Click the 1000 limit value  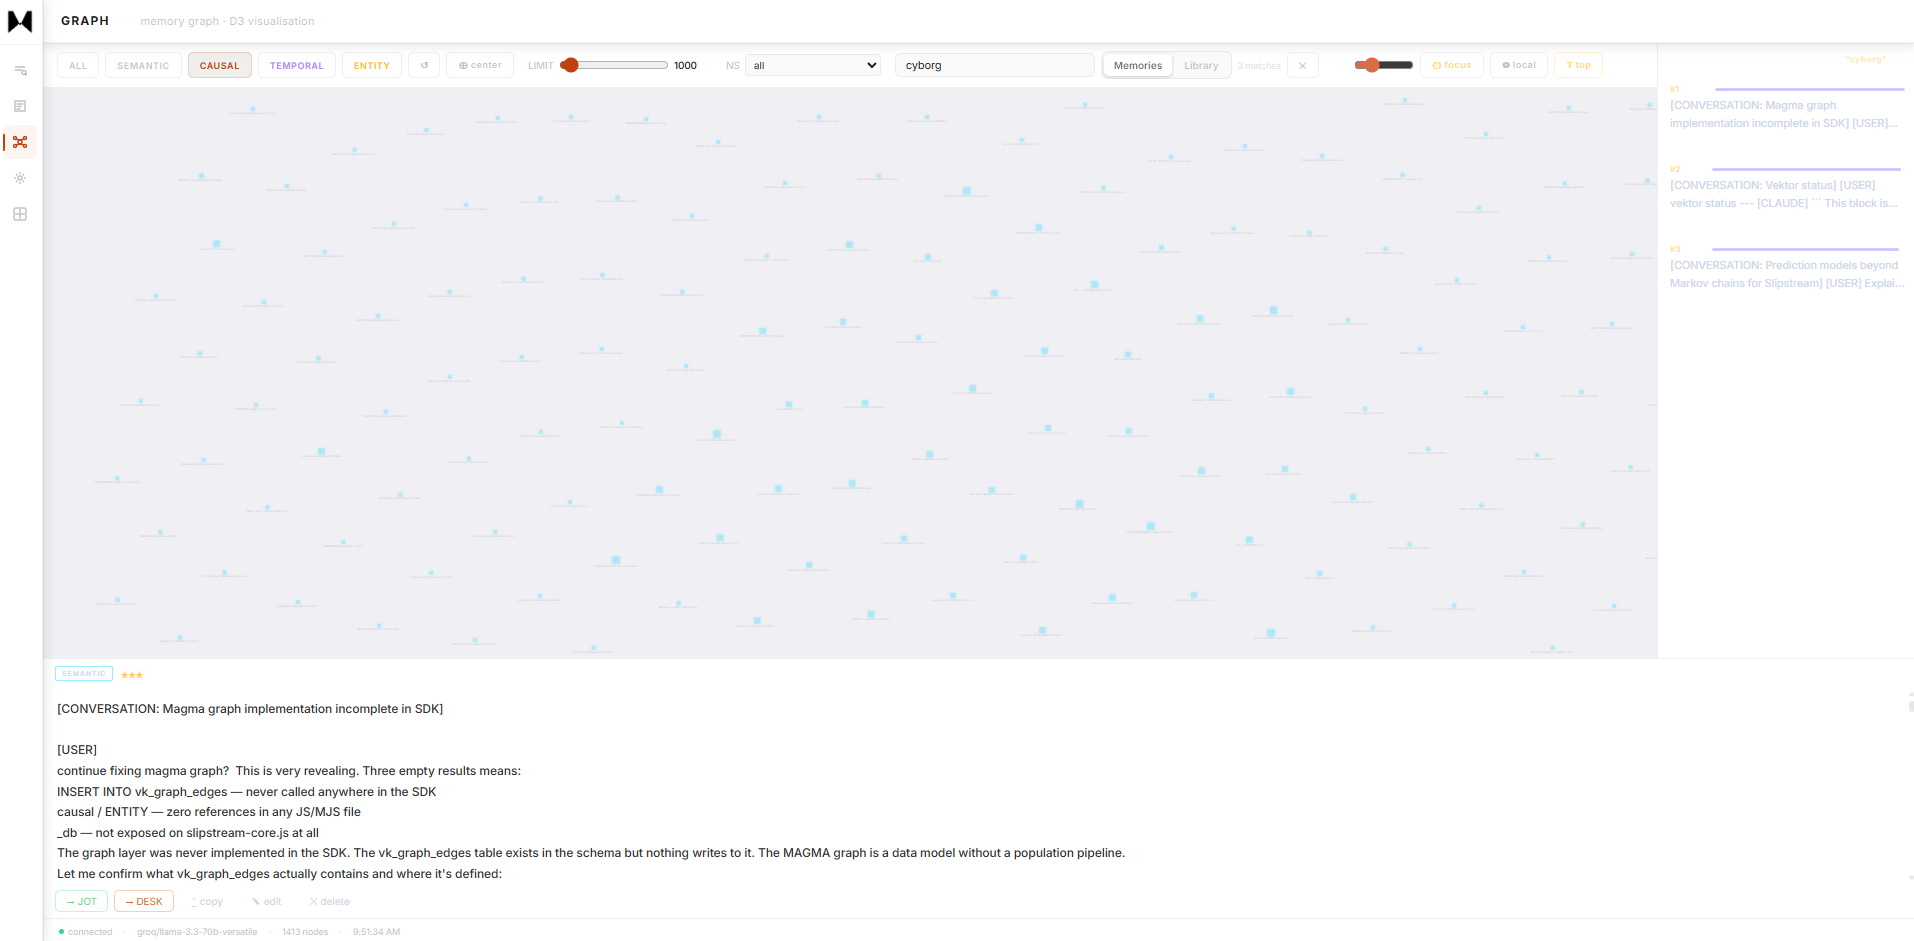685,65
